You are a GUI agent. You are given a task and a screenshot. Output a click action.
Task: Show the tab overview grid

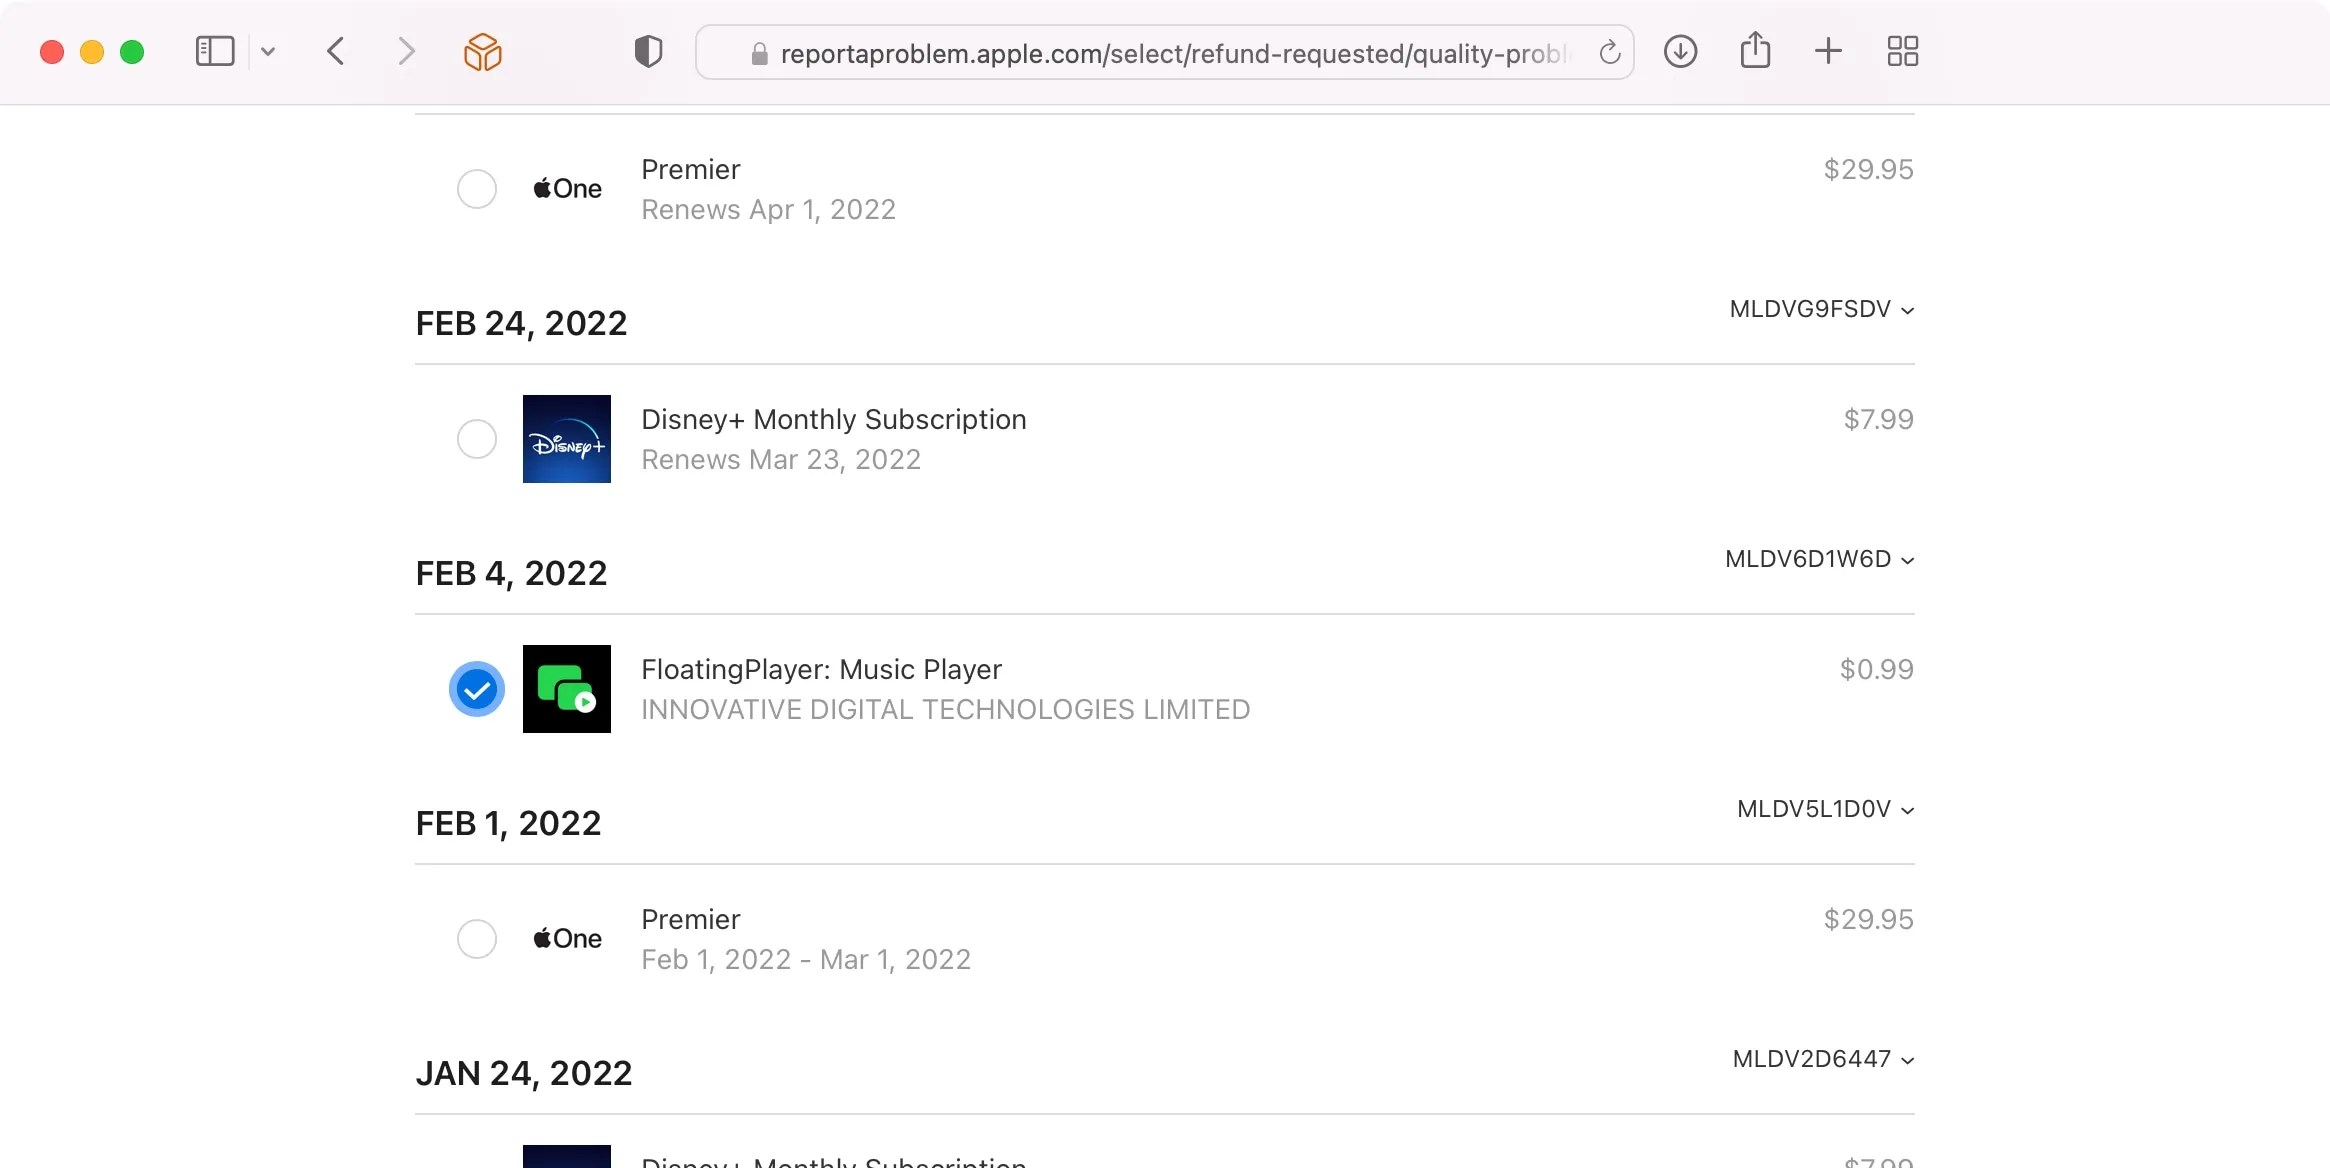1902,50
